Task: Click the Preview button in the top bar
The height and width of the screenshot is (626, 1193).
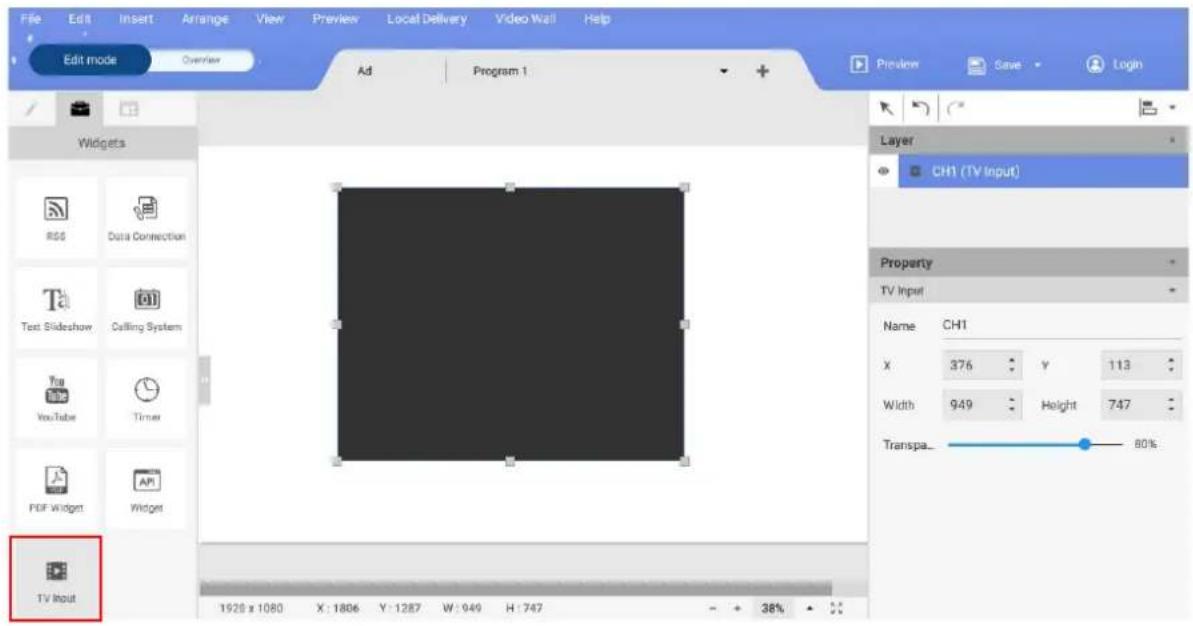Action: click(x=884, y=65)
